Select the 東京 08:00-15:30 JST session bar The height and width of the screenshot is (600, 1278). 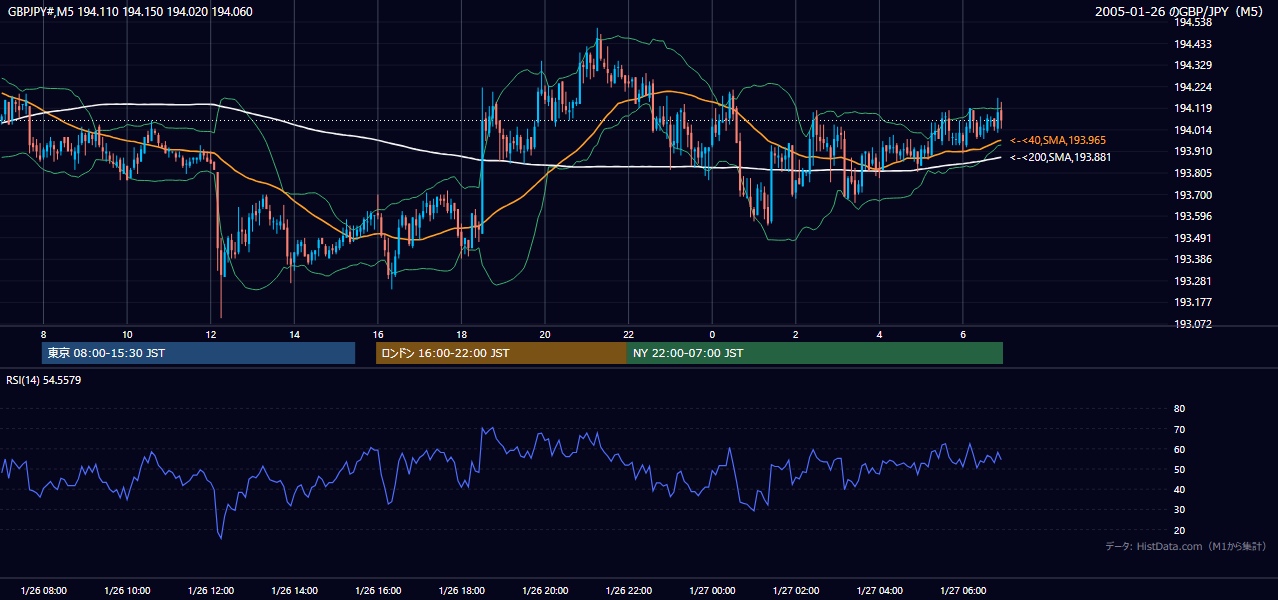pos(199,353)
